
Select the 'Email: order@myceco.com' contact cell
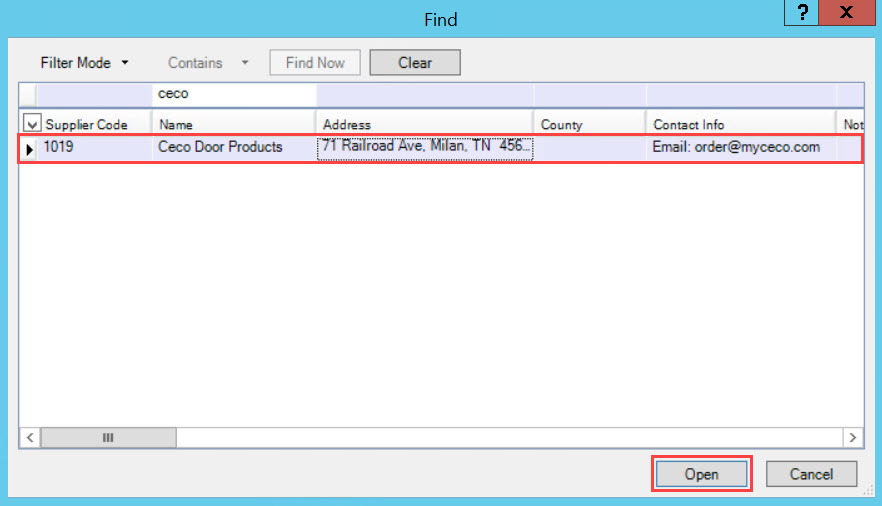click(x=741, y=148)
